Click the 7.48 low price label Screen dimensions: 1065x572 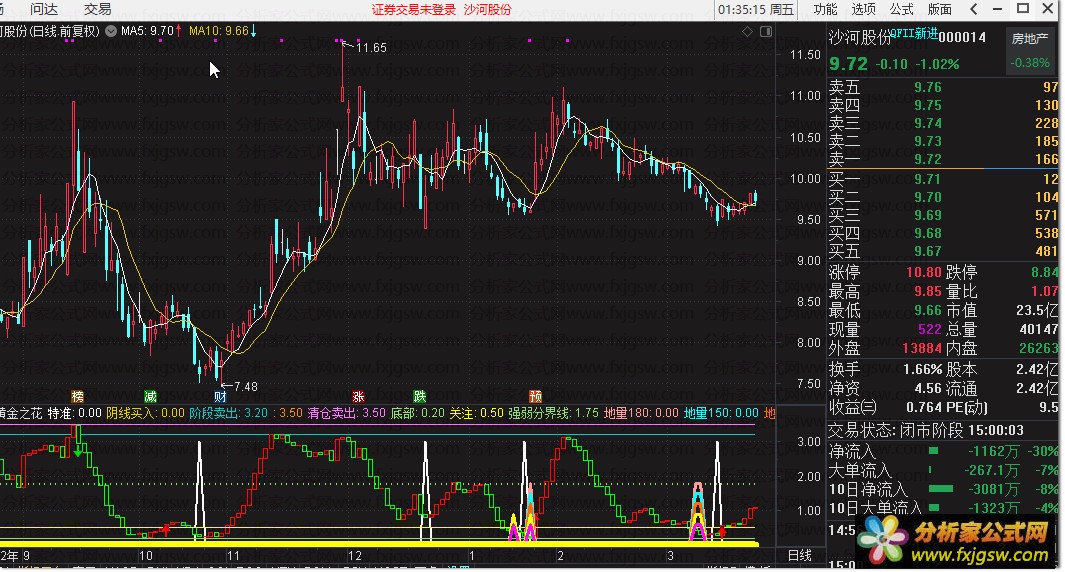tap(245, 387)
